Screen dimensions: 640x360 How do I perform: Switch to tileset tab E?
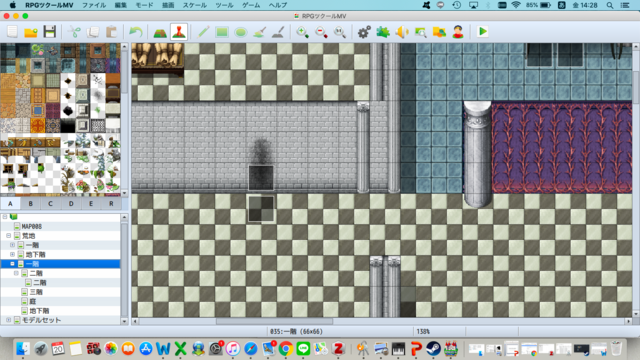tap(91, 203)
